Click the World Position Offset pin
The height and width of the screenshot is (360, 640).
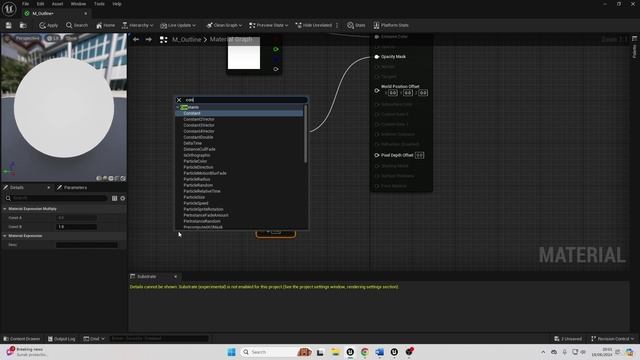[377, 90]
